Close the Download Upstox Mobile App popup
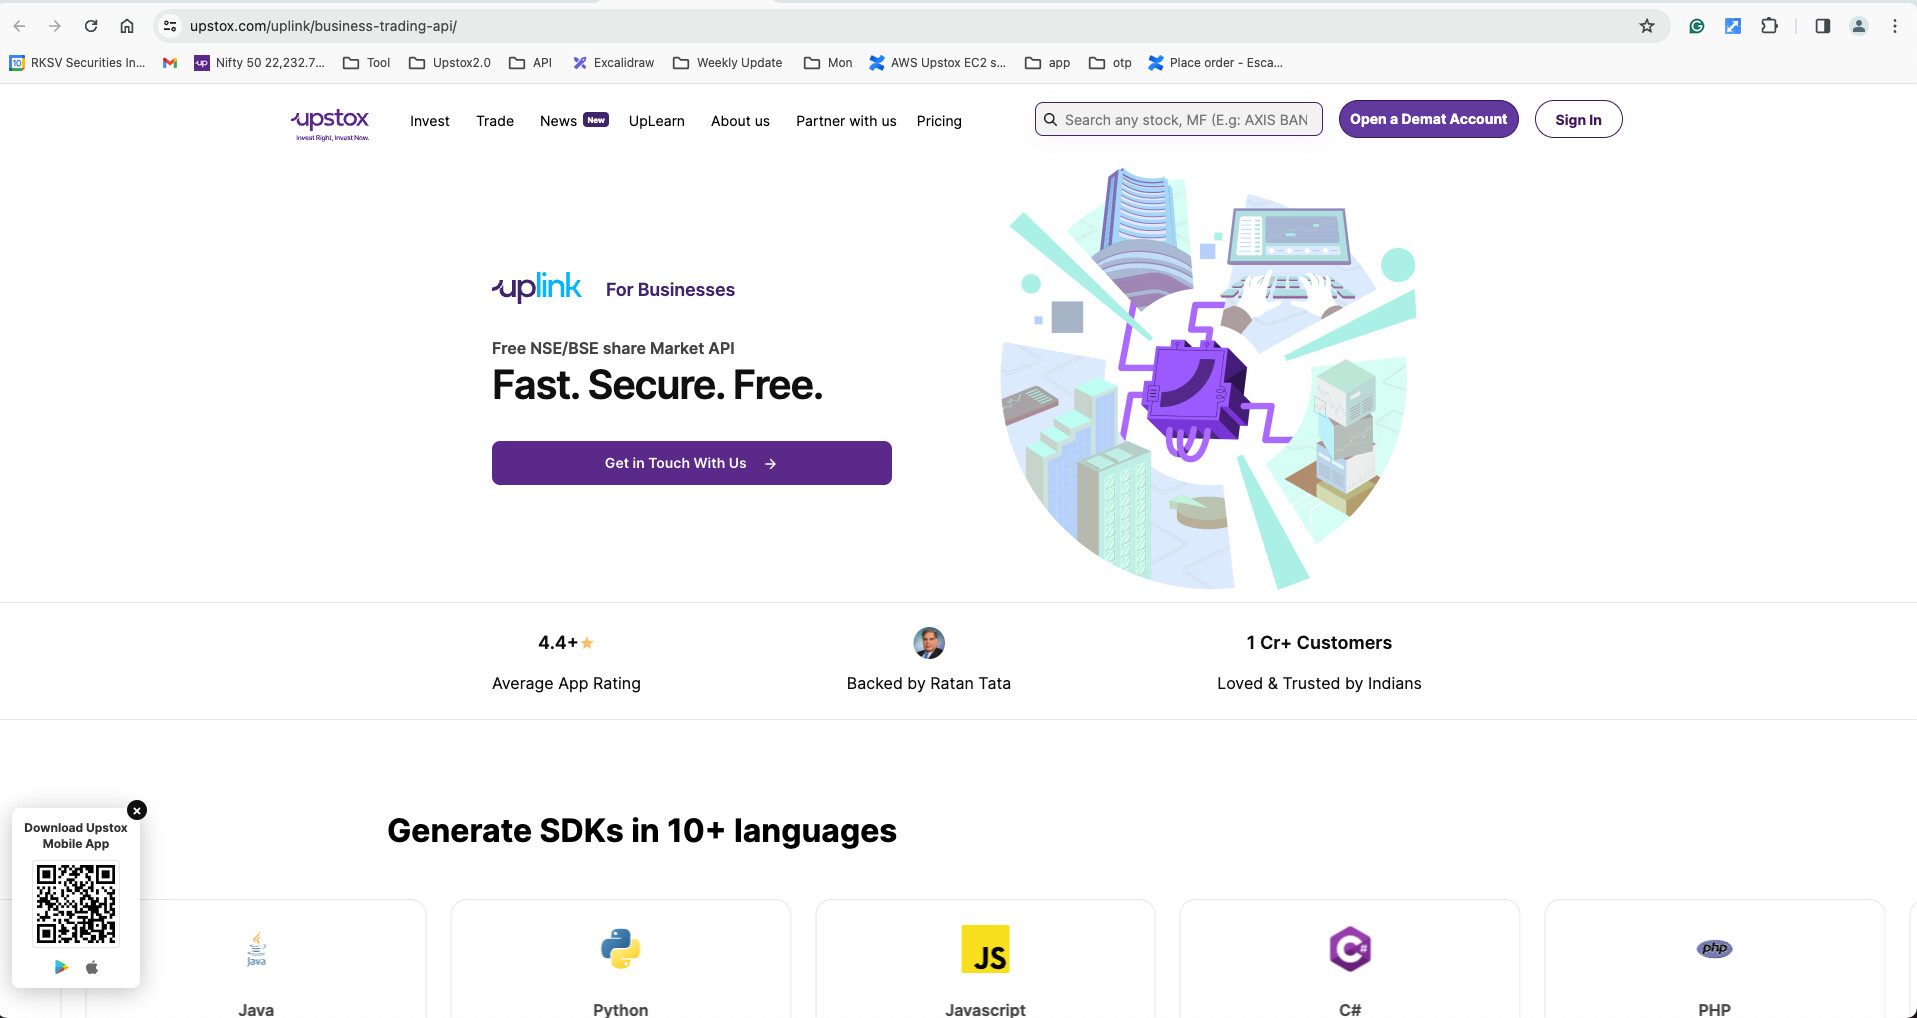The height and width of the screenshot is (1018, 1917). pos(137,810)
